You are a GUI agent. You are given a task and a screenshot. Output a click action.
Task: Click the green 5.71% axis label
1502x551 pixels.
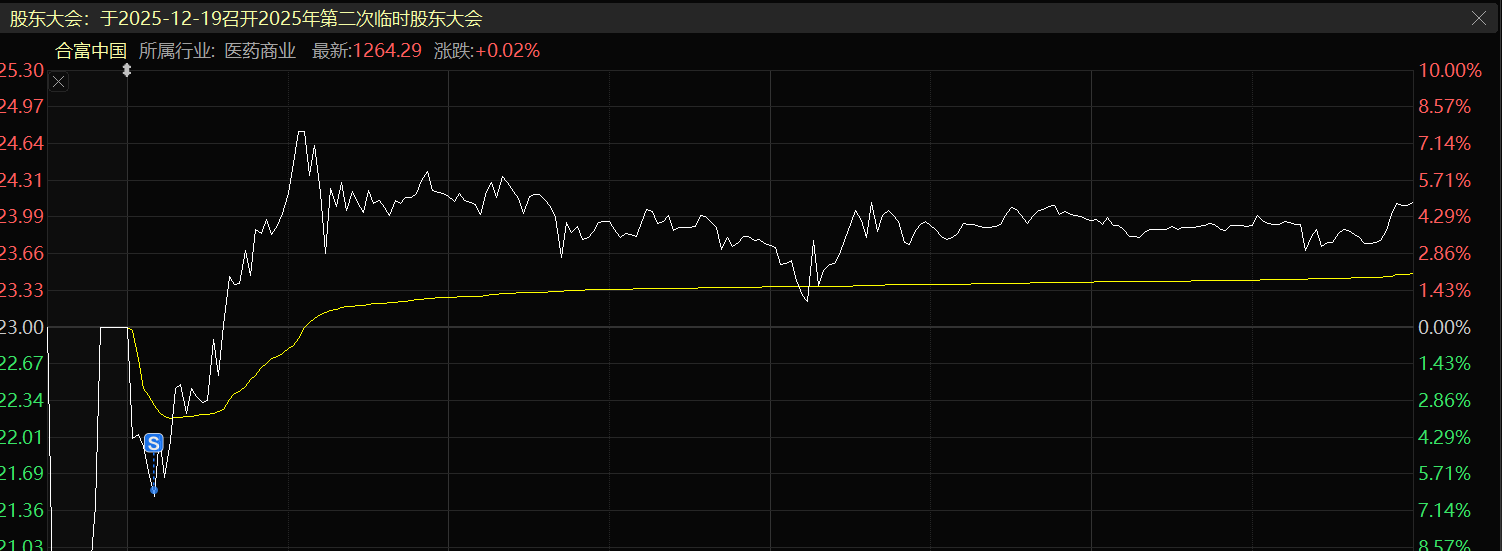(x=1445, y=473)
